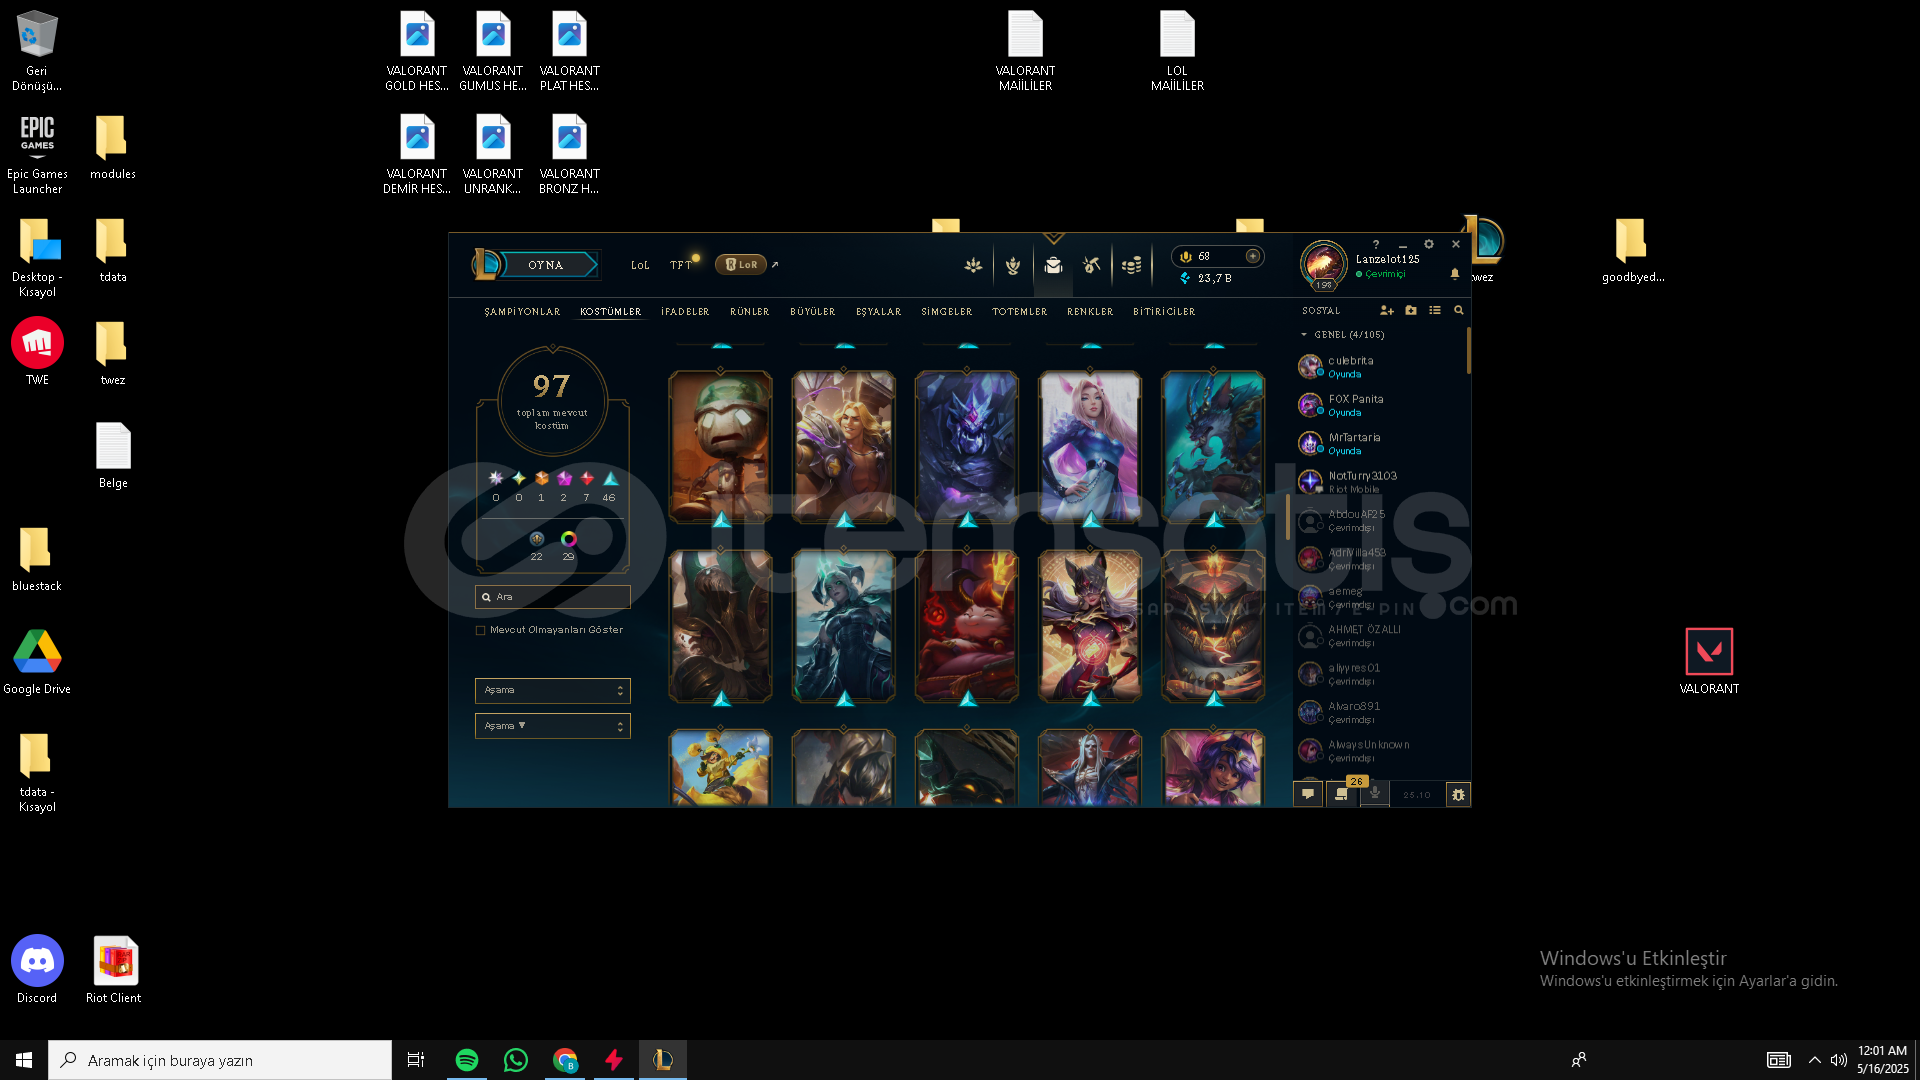Click the Lanzelot125 profile avatar
Screen dimensions: 1920x1080
(x=1324, y=264)
